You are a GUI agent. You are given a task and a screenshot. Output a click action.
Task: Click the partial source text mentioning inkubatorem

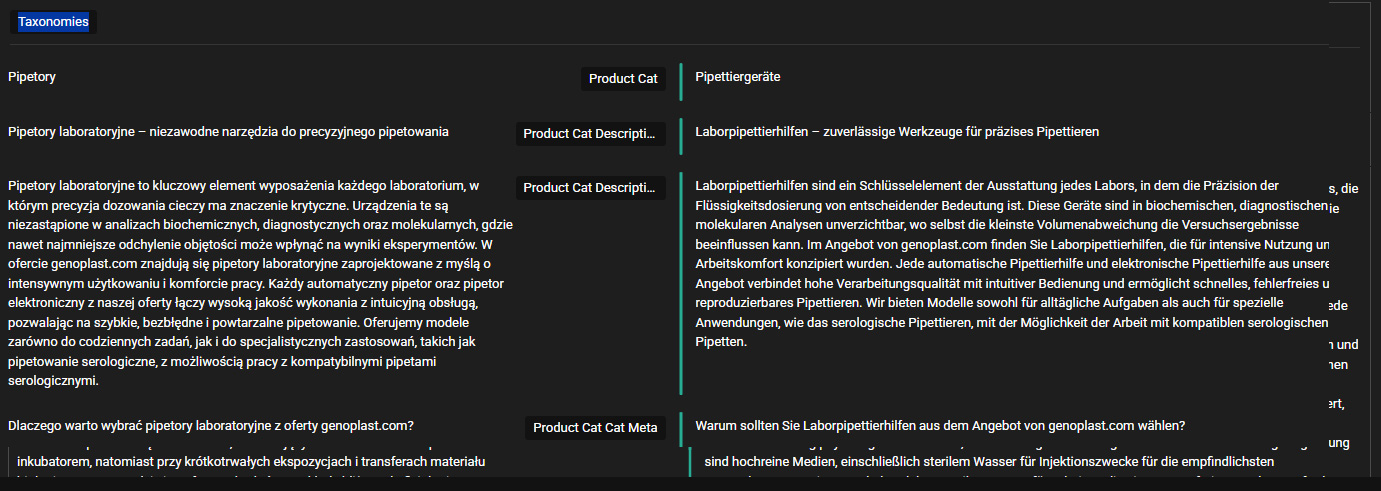click(x=252, y=462)
